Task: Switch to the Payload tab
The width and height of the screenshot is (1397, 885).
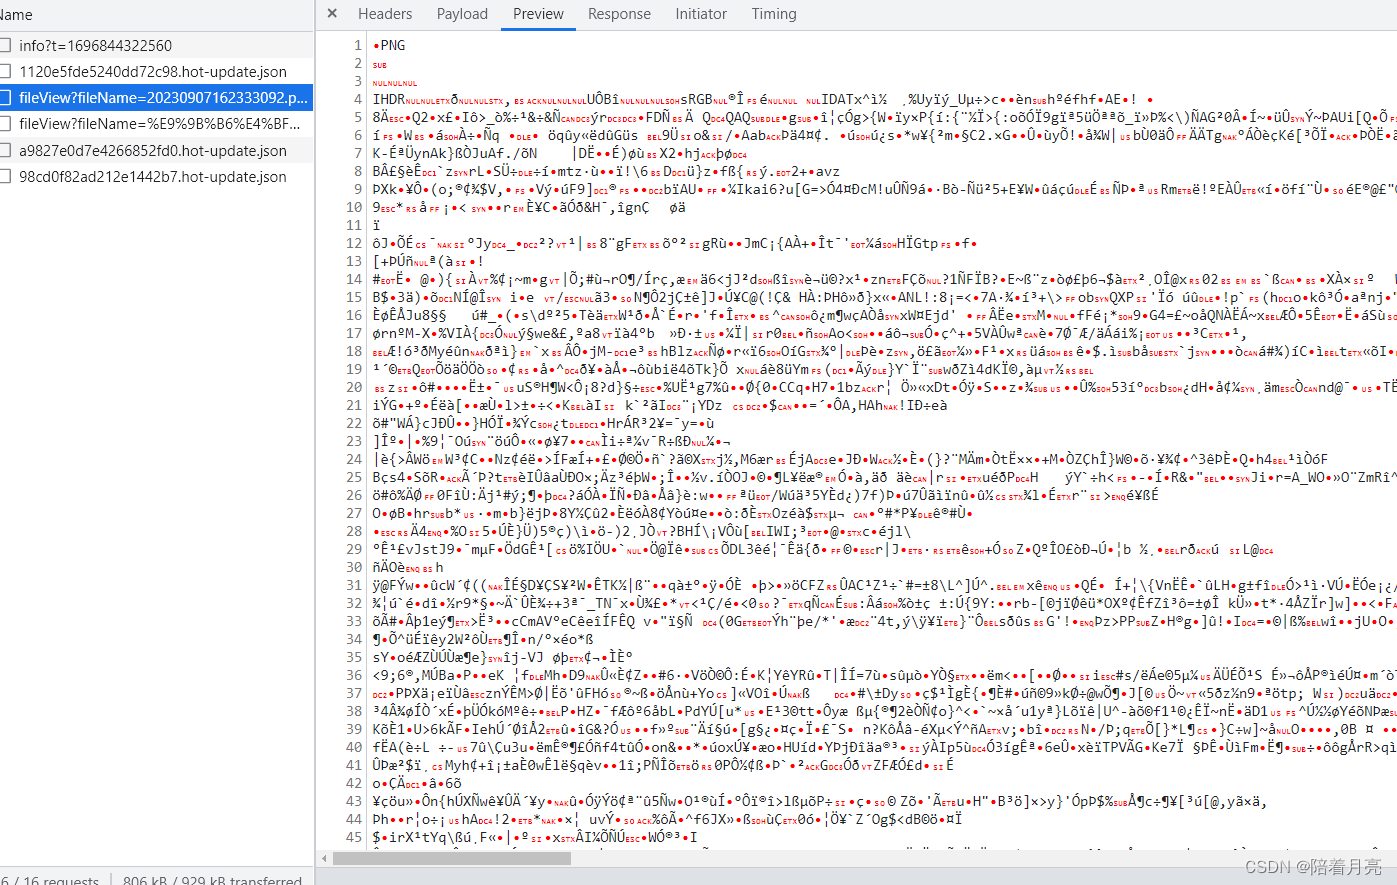Action: click(462, 14)
